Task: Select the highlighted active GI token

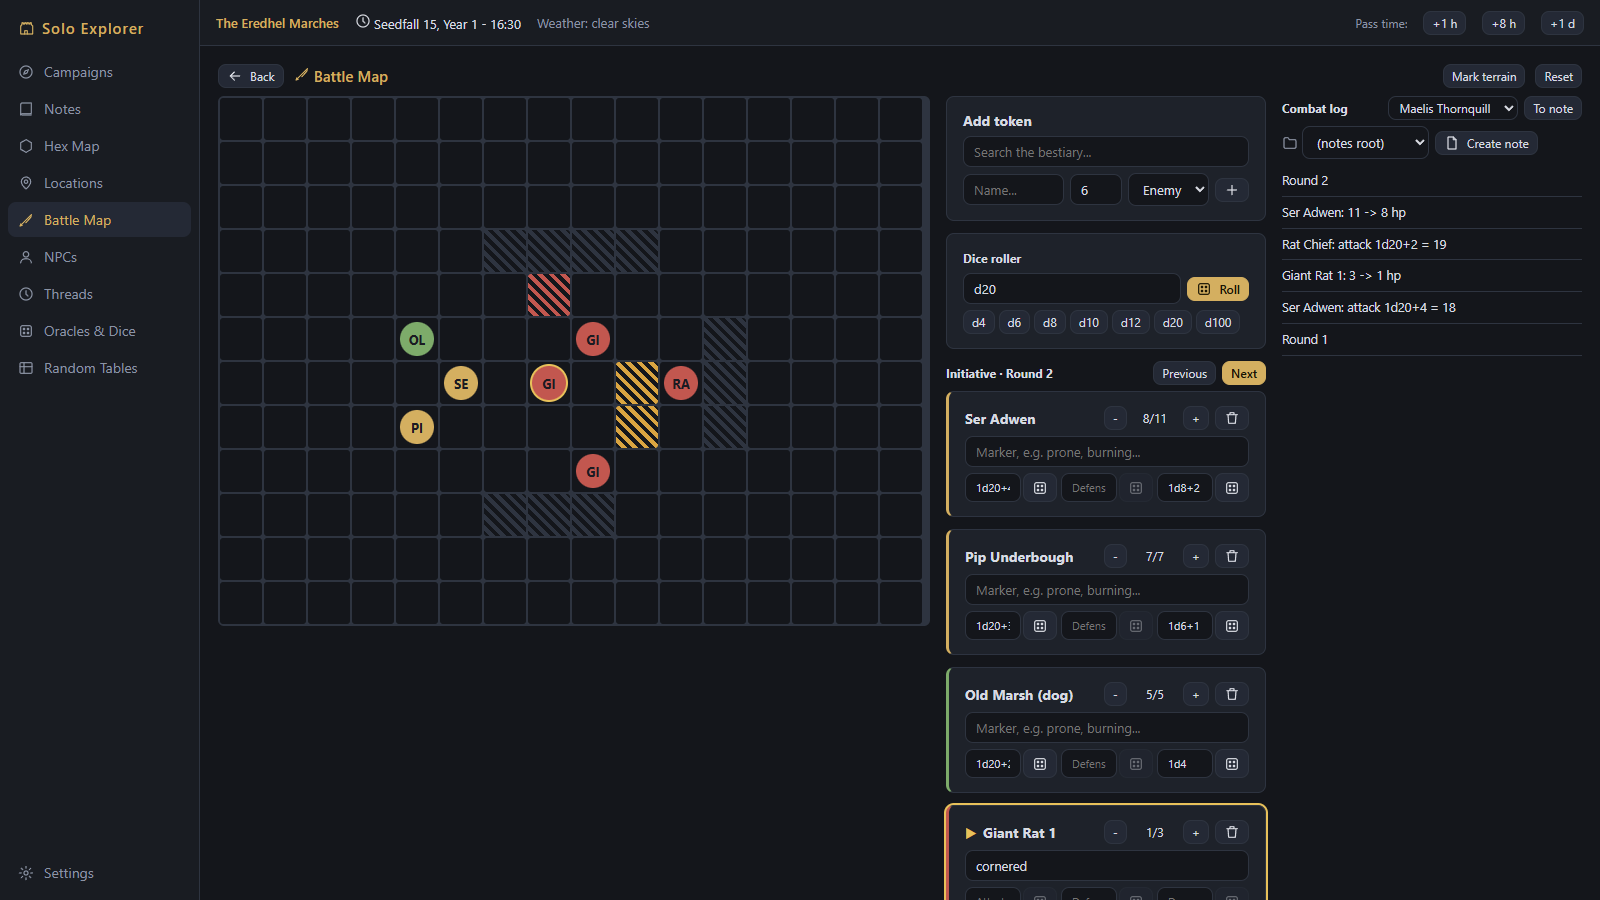Action: [549, 384]
